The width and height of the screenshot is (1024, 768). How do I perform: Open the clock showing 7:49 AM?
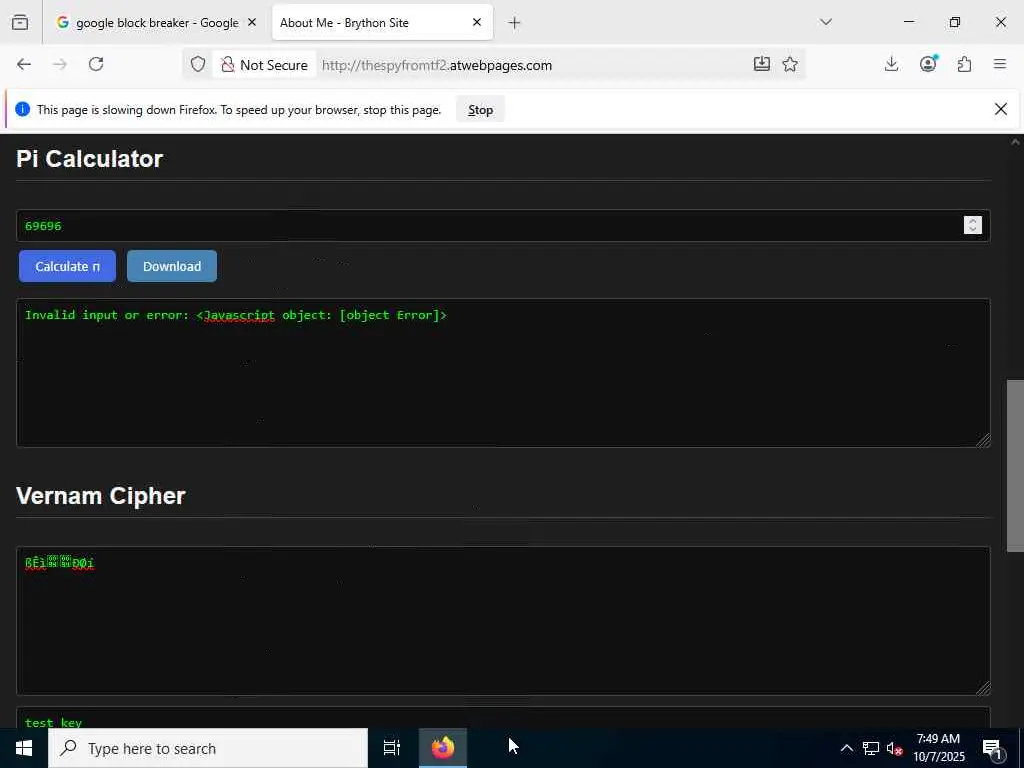pos(938,748)
